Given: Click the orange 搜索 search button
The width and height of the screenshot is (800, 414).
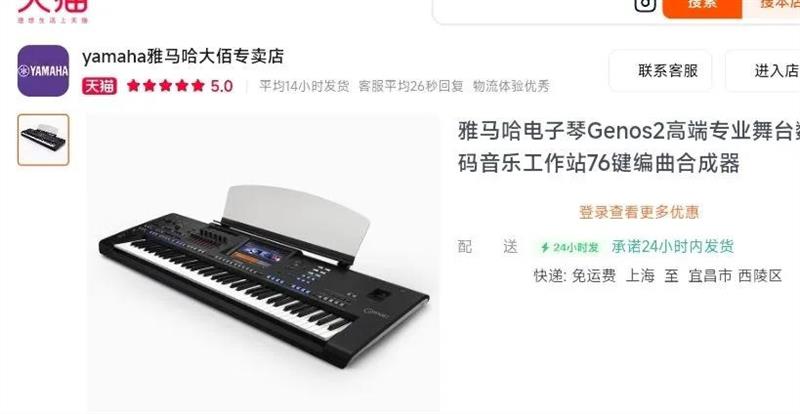Looking at the screenshot, I should pos(702,7).
